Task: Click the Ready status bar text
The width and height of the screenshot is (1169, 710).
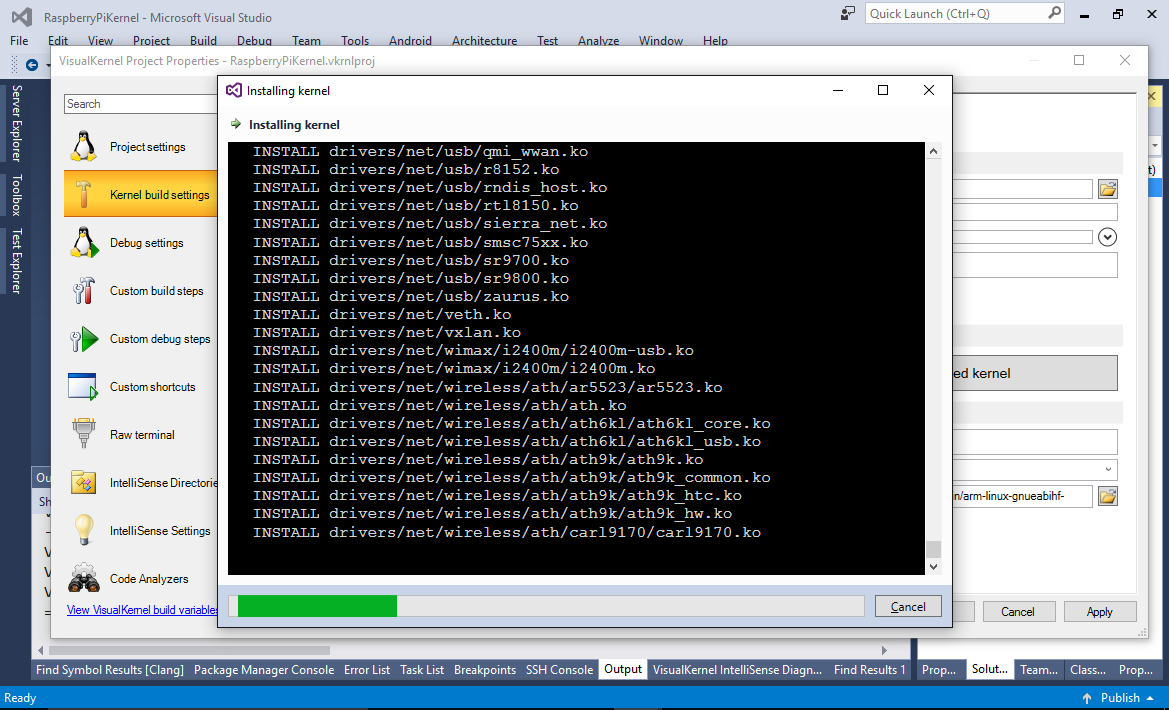Action: coord(20,698)
